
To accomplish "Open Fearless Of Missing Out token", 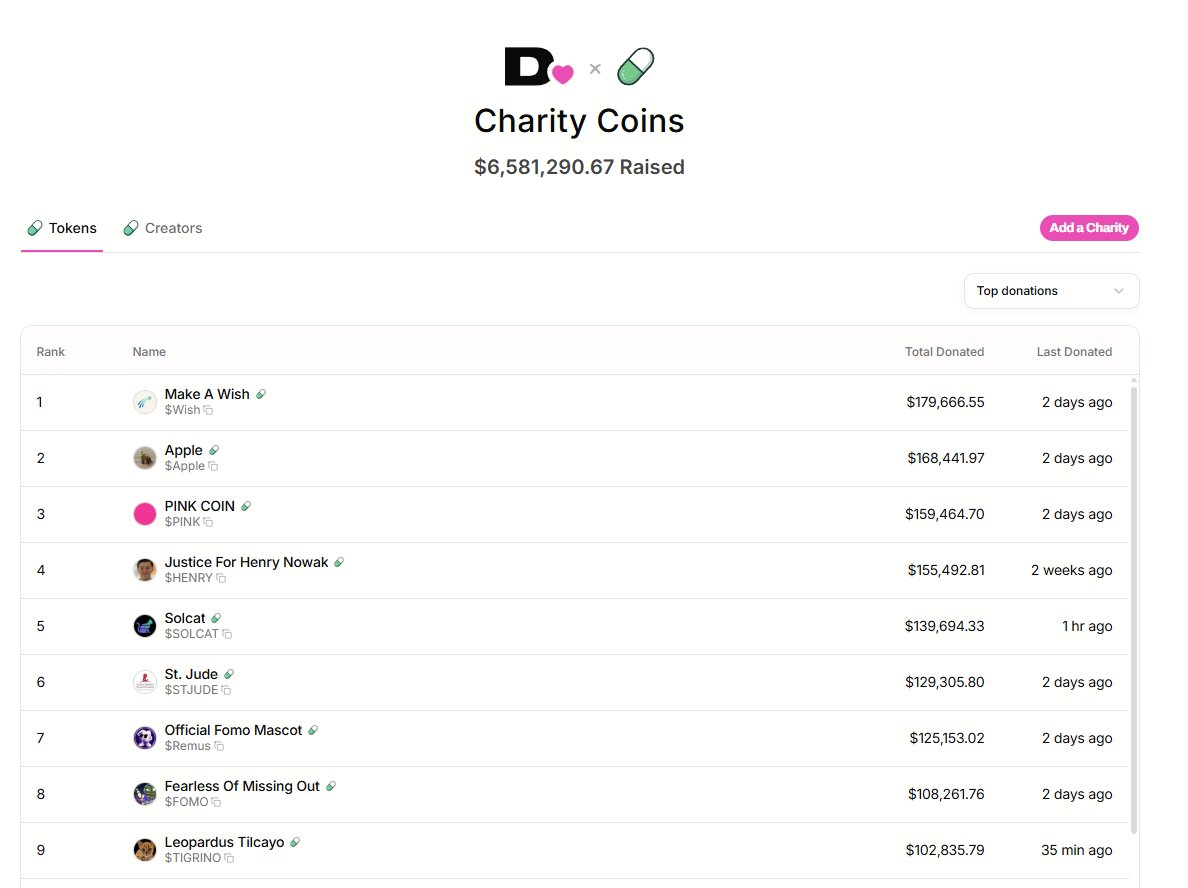I will [242, 787].
